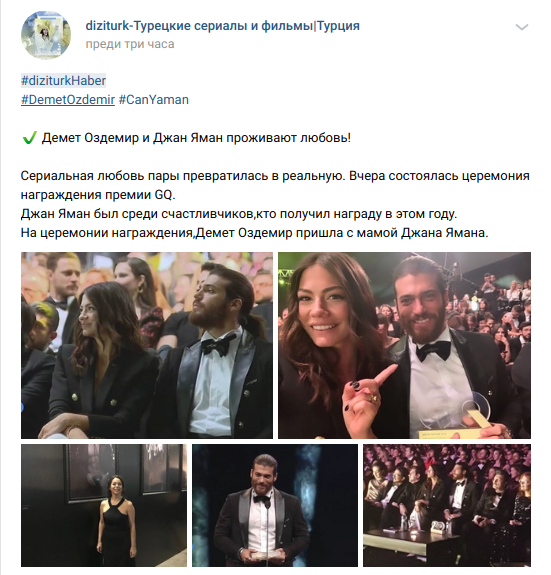The image size is (551, 575).
Task: Open the #diziturkHaber hashtag
Action: 63,81
